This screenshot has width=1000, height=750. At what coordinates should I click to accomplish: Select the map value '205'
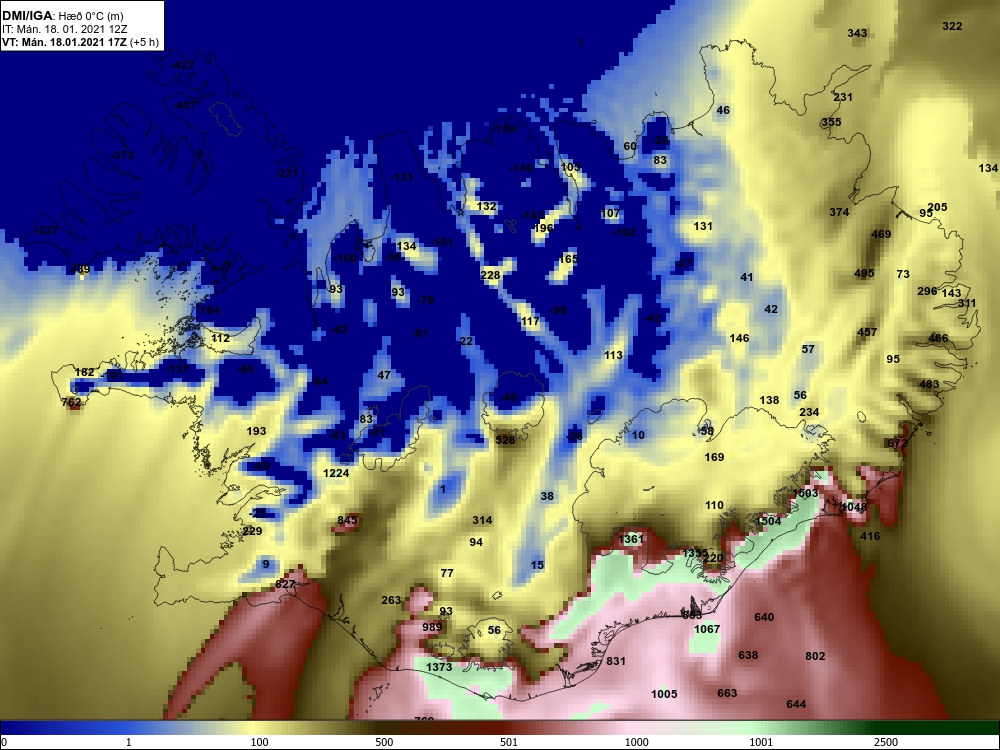(938, 207)
